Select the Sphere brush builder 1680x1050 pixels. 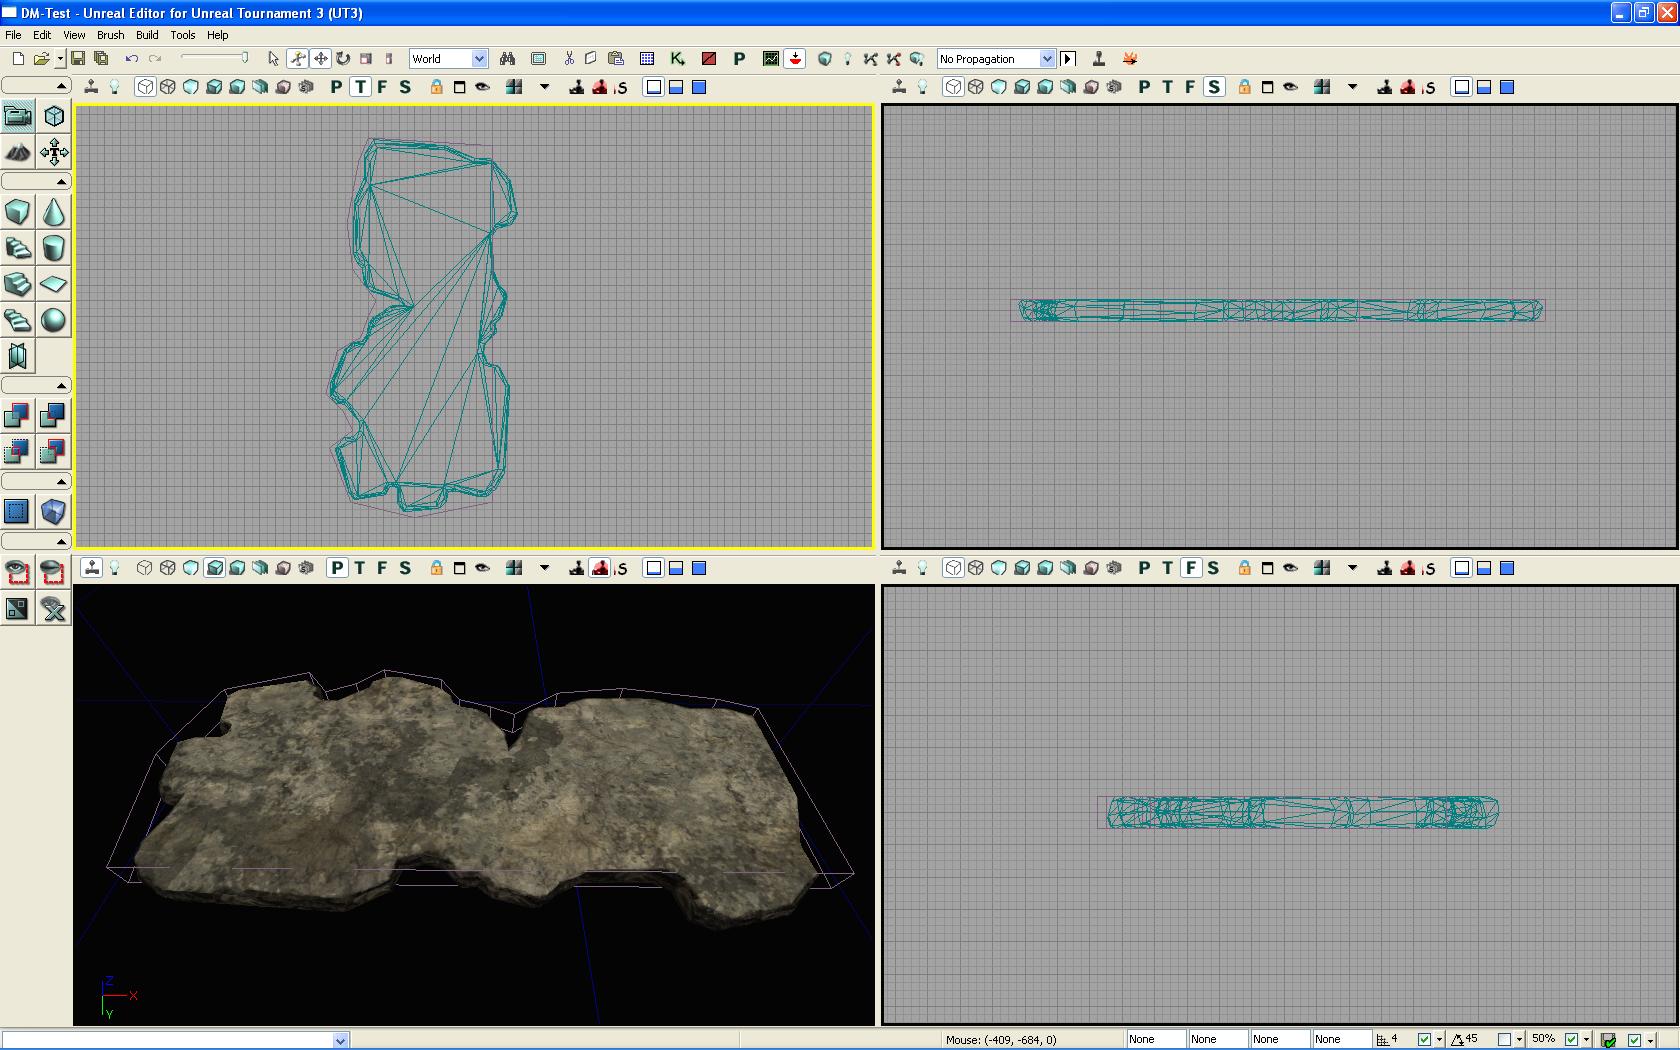point(53,320)
